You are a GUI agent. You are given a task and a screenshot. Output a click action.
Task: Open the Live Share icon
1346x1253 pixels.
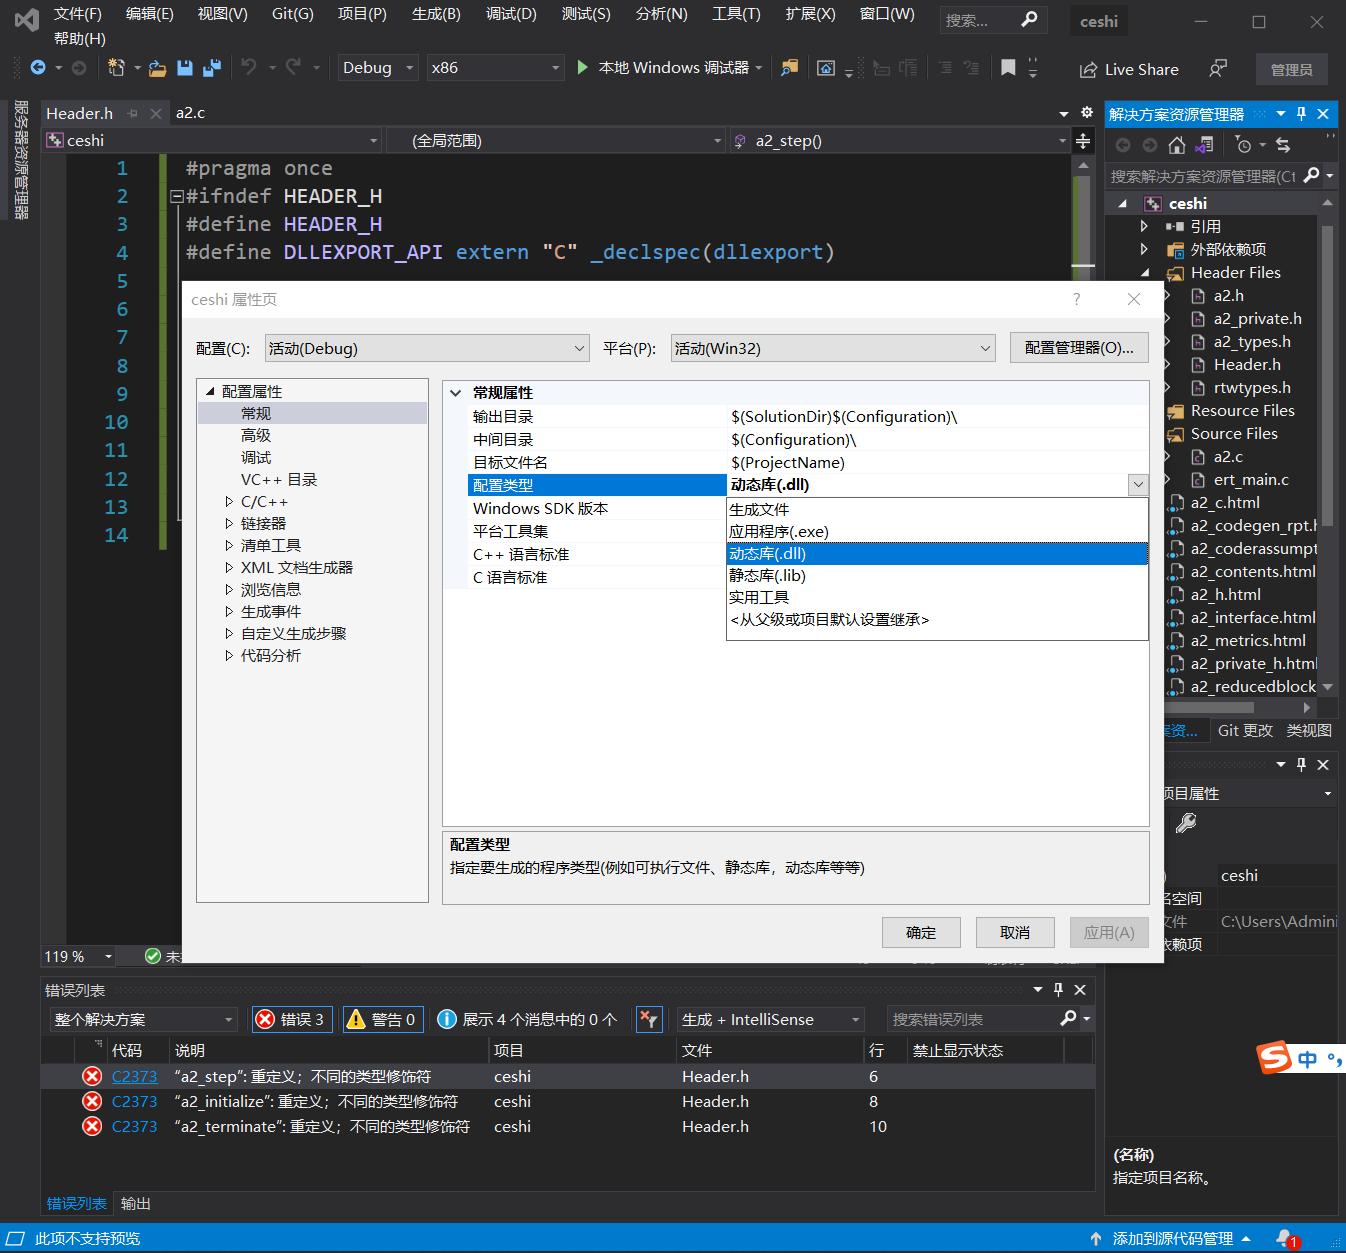tap(1088, 69)
